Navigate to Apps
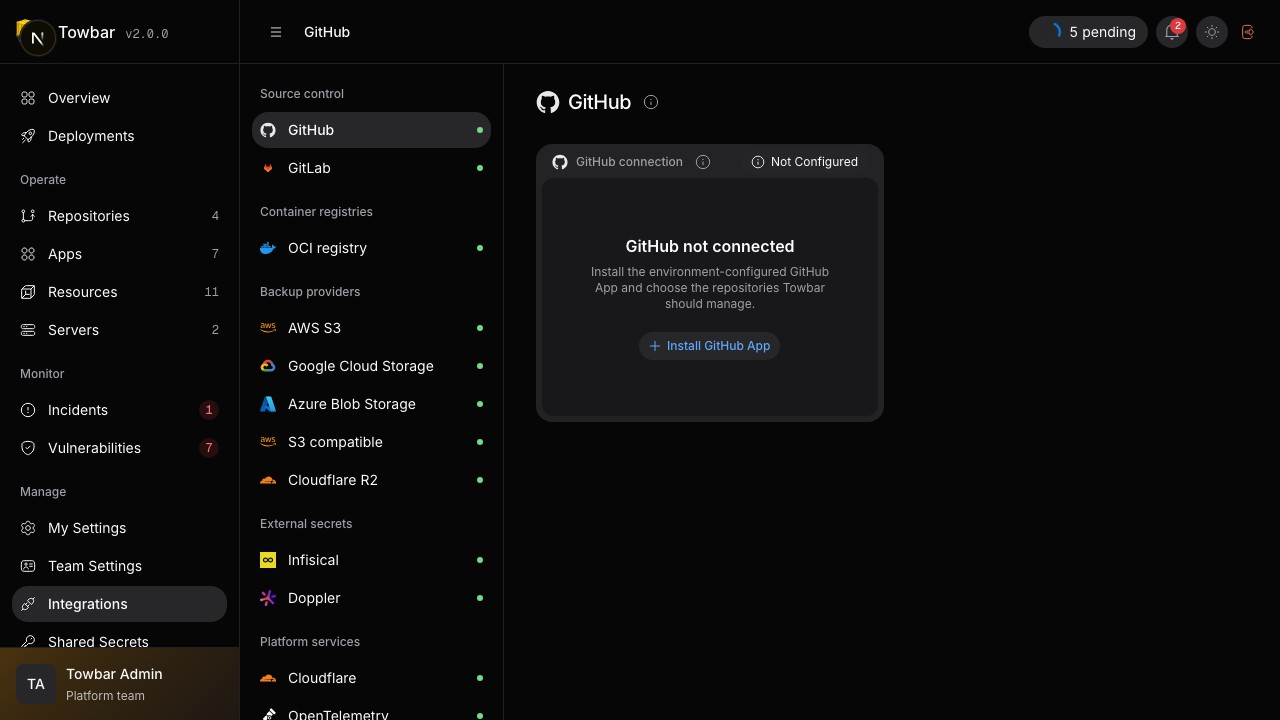Viewport: 1280px width, 720px height. 119,254
